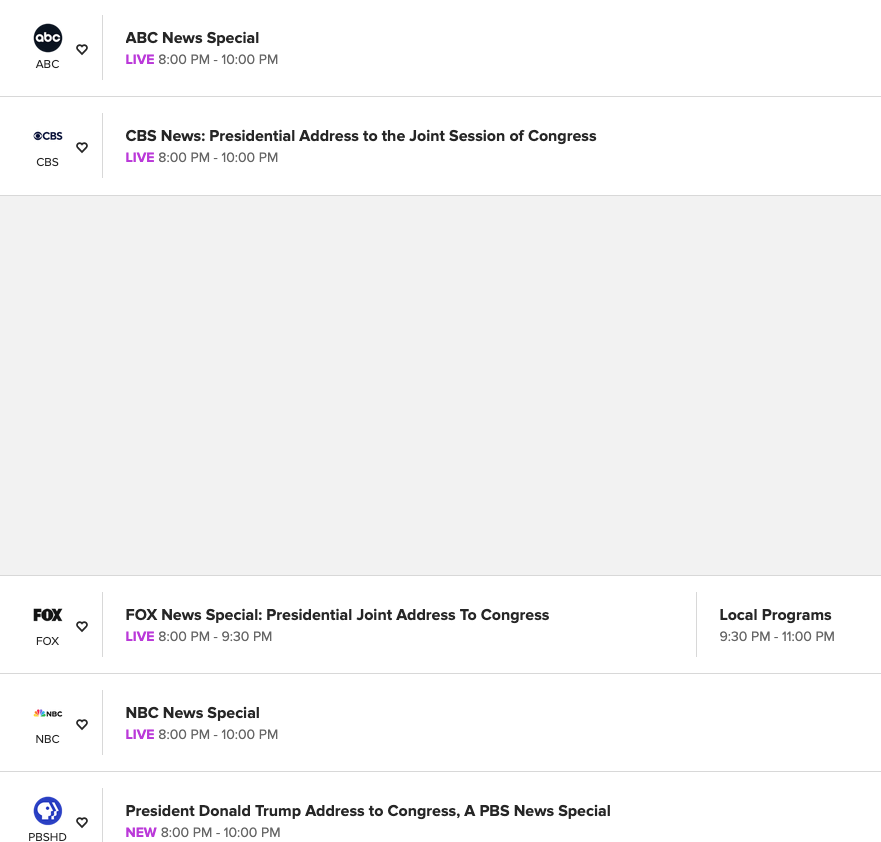Click the 9:30 PM - 11:00 PM time
This screenshot has height=842, width=881.
(x=777, y=636)
